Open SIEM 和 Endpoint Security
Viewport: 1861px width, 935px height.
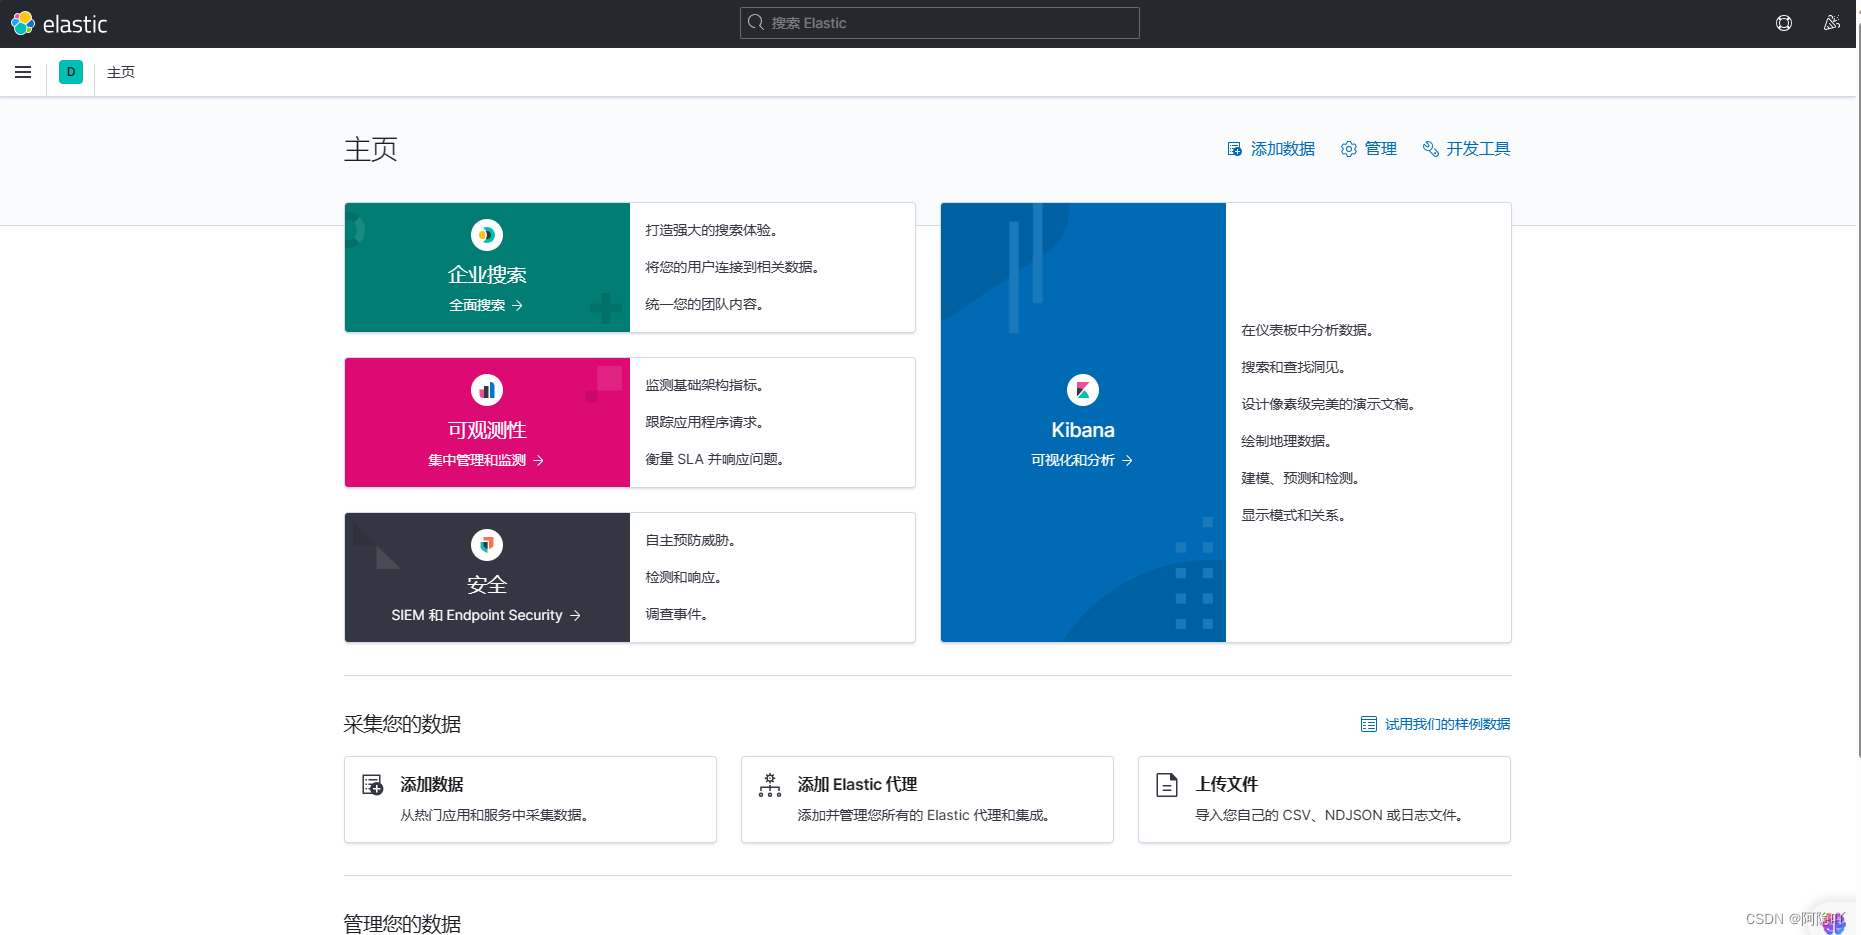(x=487, y=615)
